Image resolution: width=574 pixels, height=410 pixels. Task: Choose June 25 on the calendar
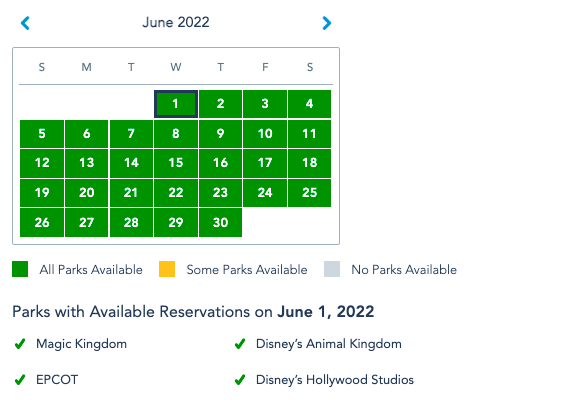point(309,193)
